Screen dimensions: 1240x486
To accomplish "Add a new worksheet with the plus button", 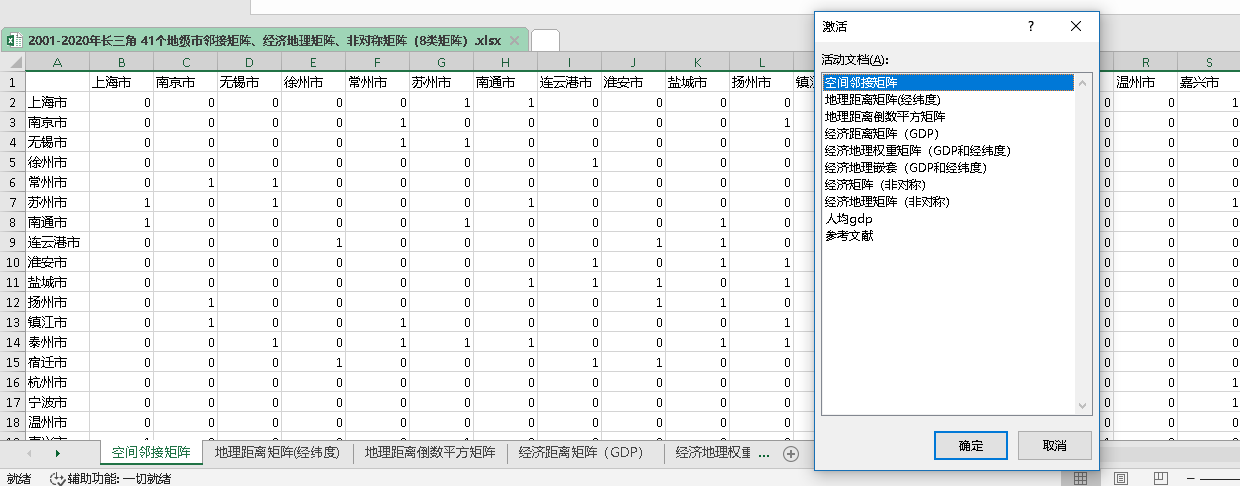I will click(x=791, y=454).
